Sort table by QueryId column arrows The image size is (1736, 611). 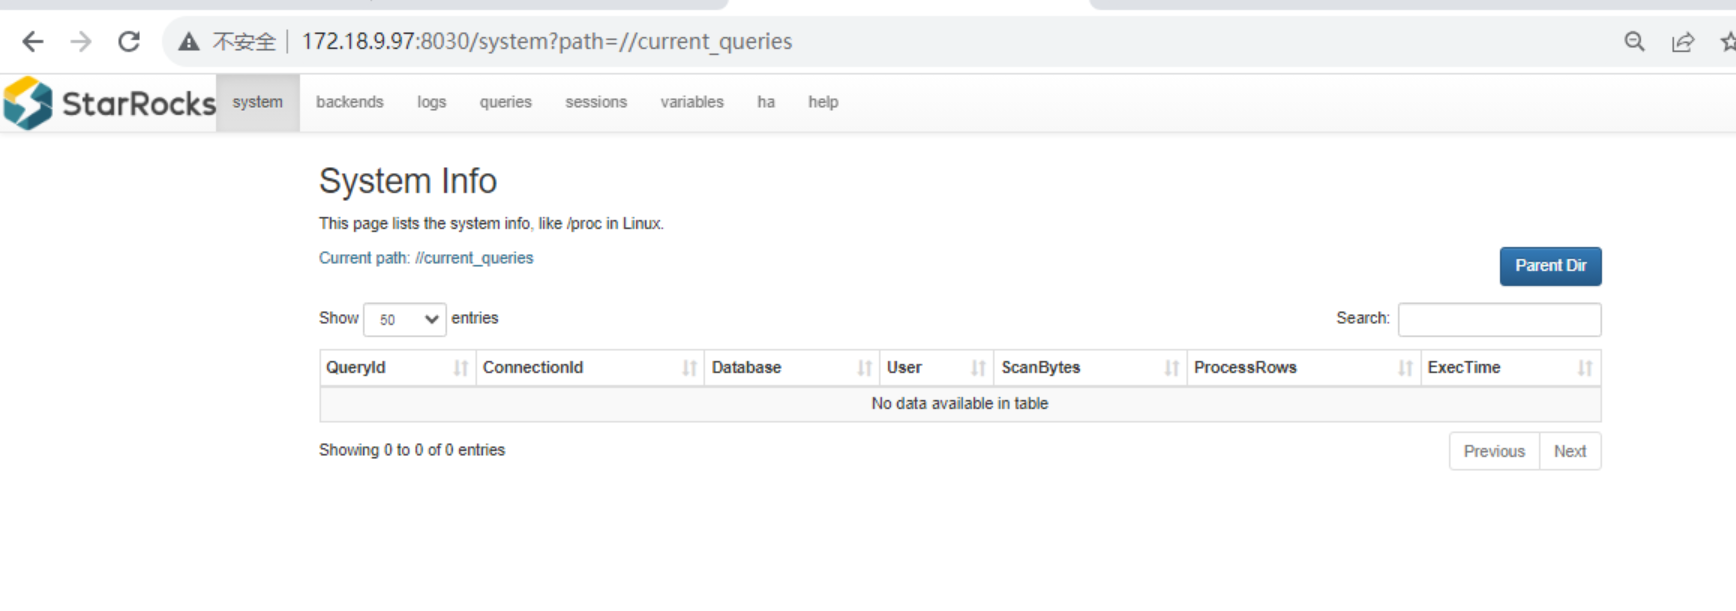click(460, 368)
